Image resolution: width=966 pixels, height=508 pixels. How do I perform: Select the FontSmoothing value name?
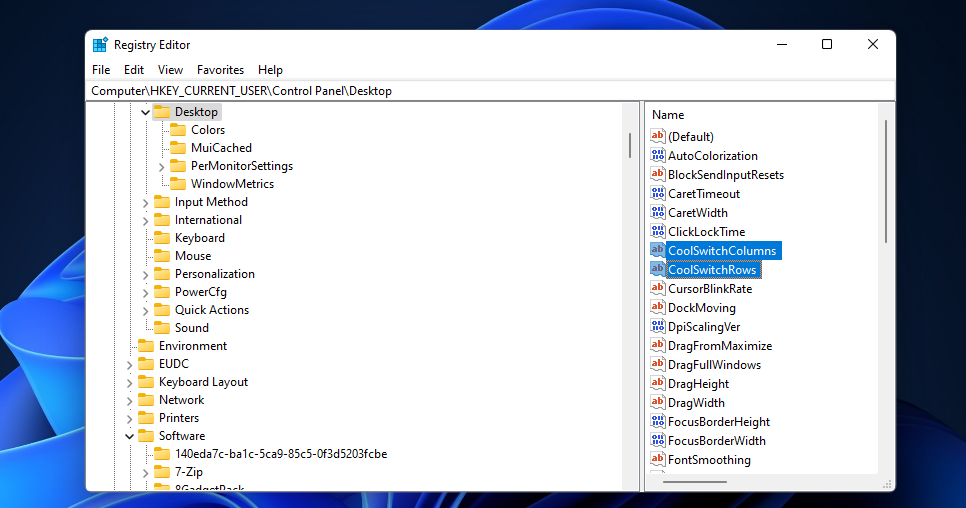pos(709,459)
